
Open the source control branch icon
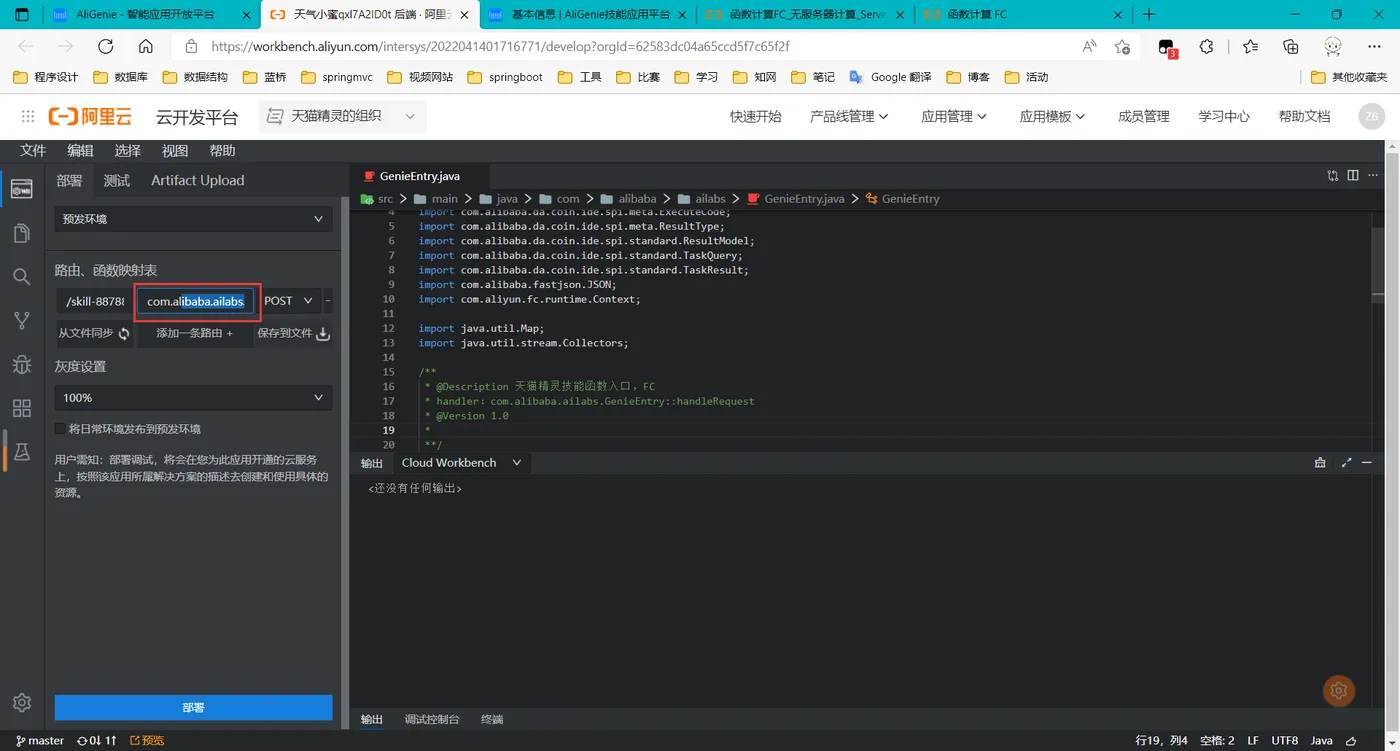pyautogui.click(x=21, y=321)
